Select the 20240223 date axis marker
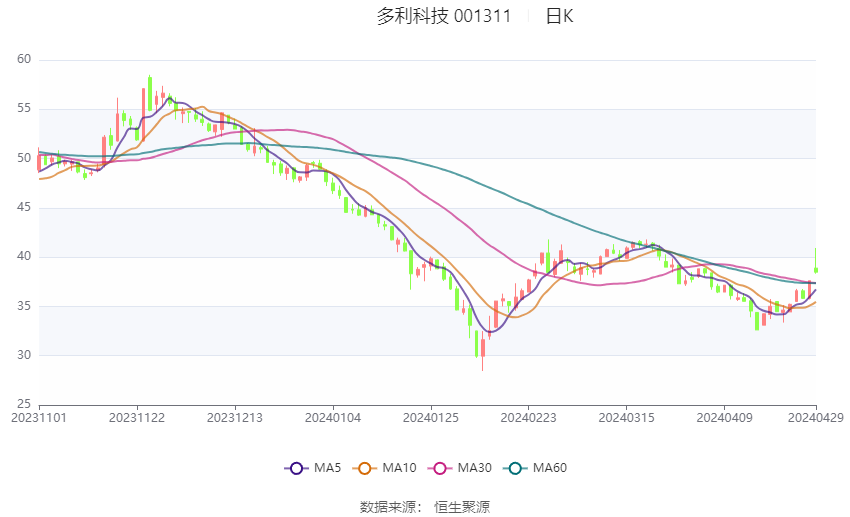 tap(528, 417)
